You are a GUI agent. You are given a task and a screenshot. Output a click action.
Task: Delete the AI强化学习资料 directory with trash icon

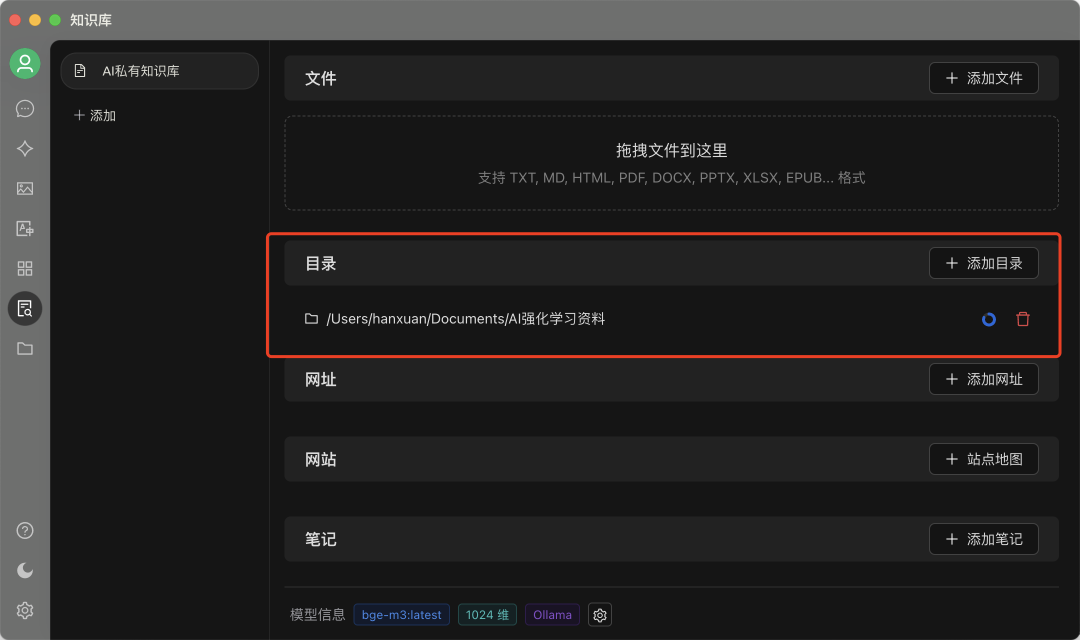[1023, 319]
